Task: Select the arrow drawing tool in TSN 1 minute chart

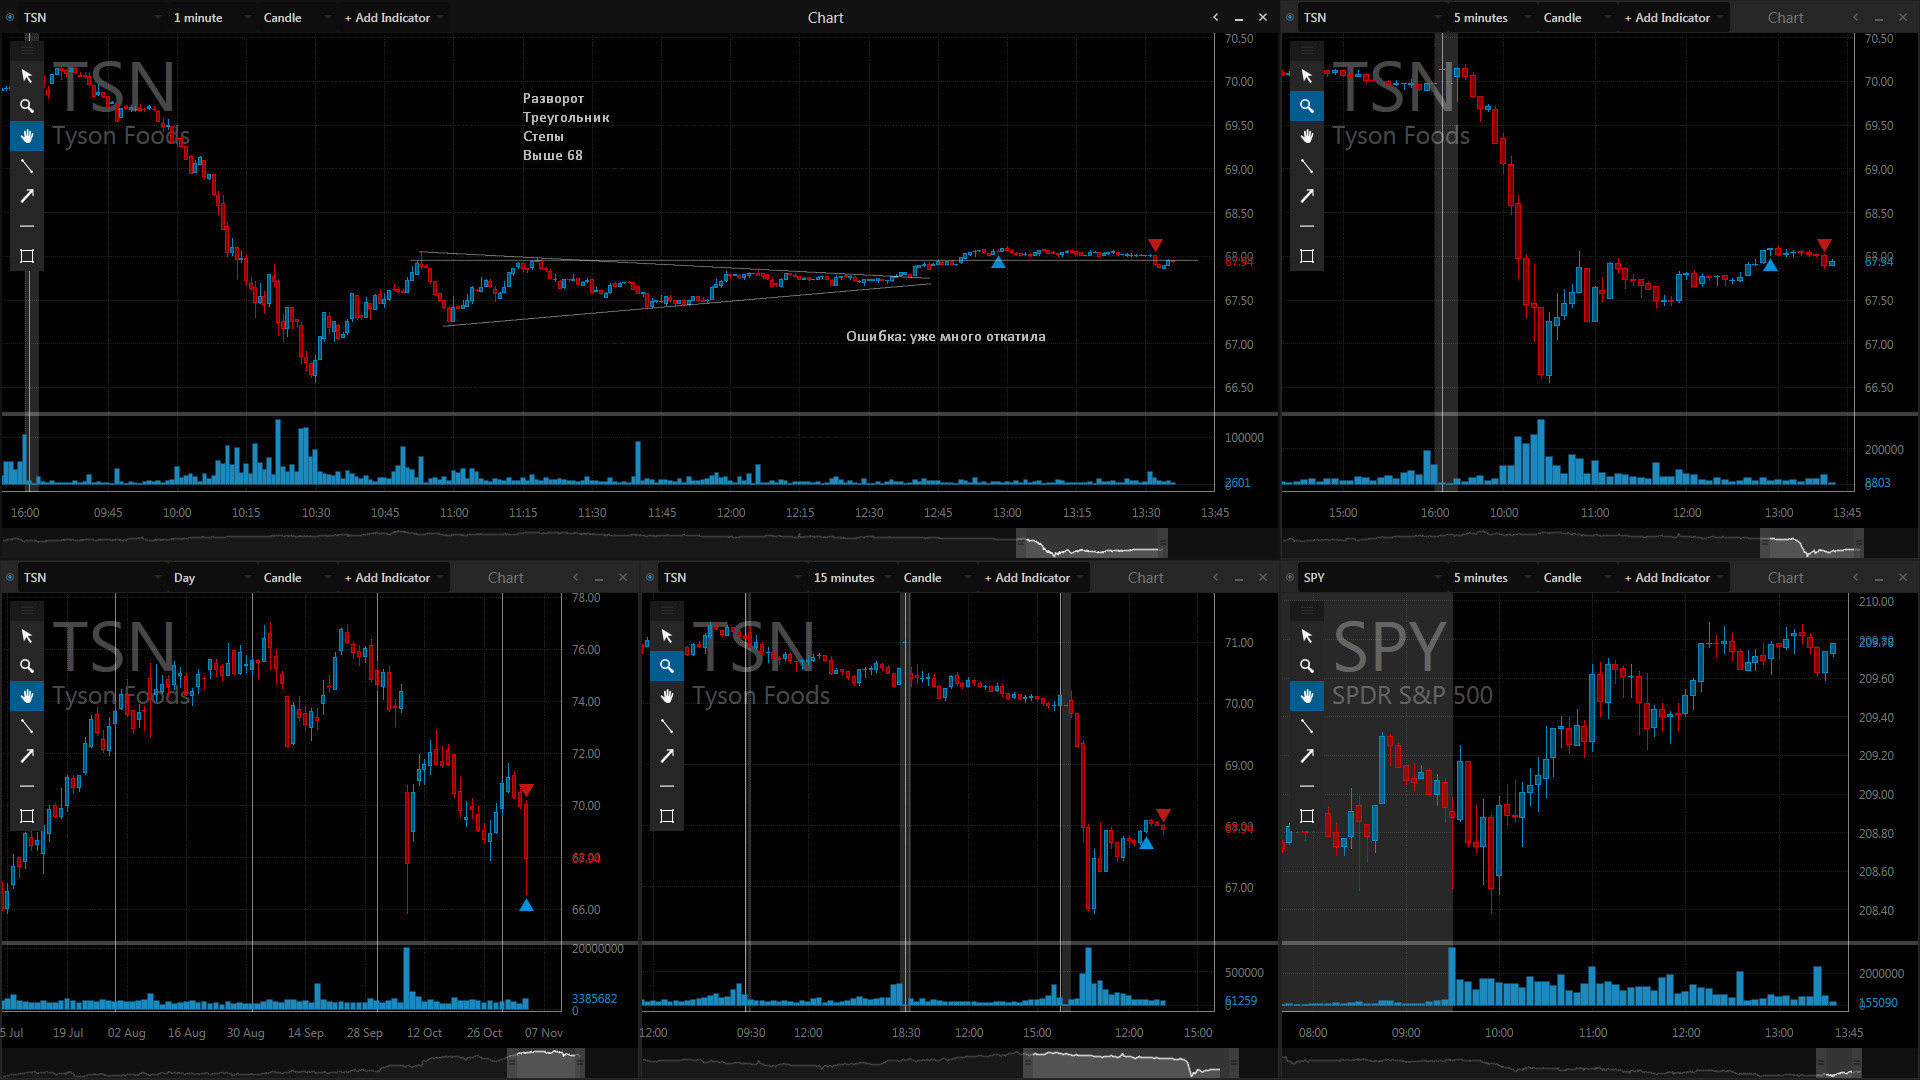Action: click(27, 196)
